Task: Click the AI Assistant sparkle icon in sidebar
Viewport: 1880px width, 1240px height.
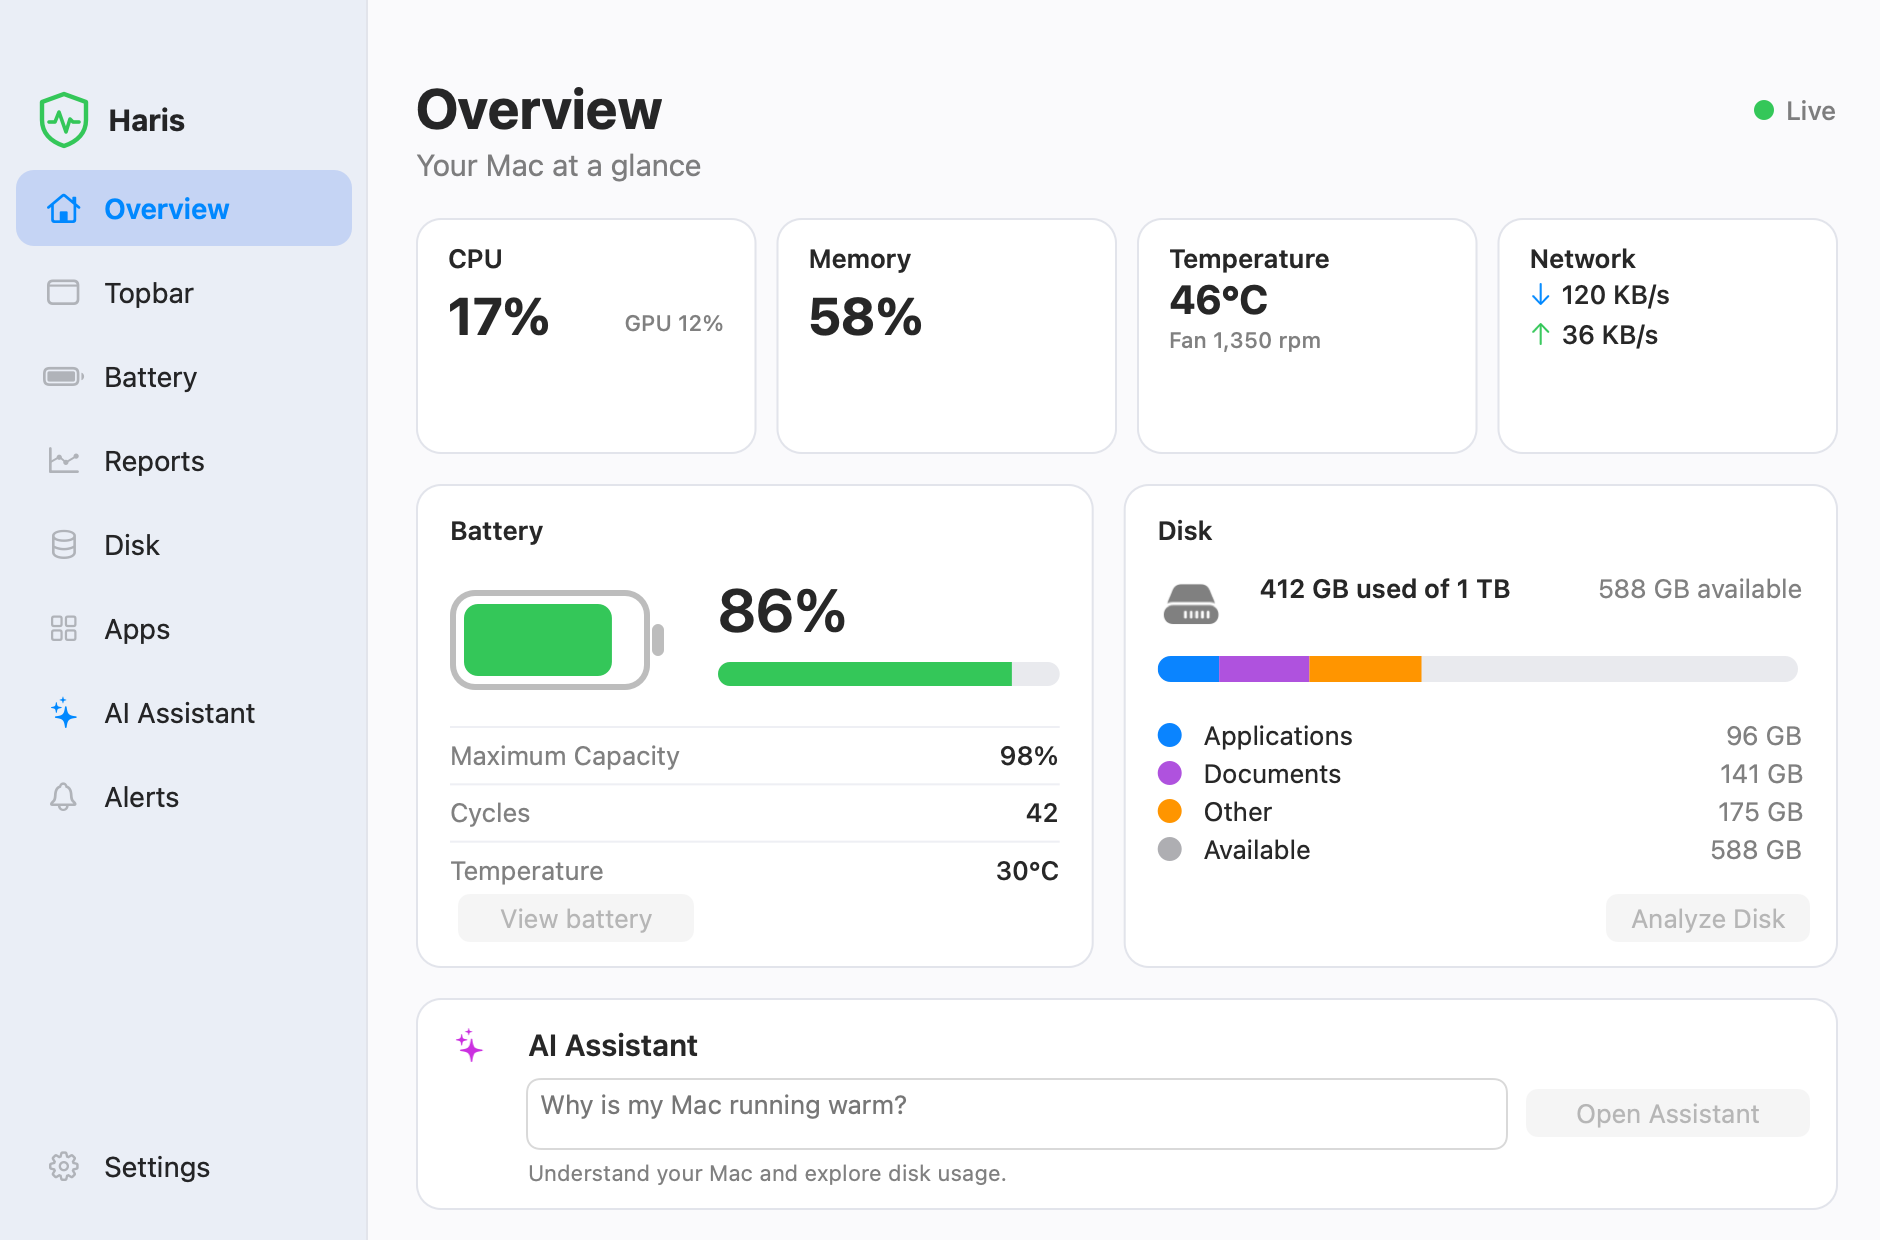Action: coord(64,712)
